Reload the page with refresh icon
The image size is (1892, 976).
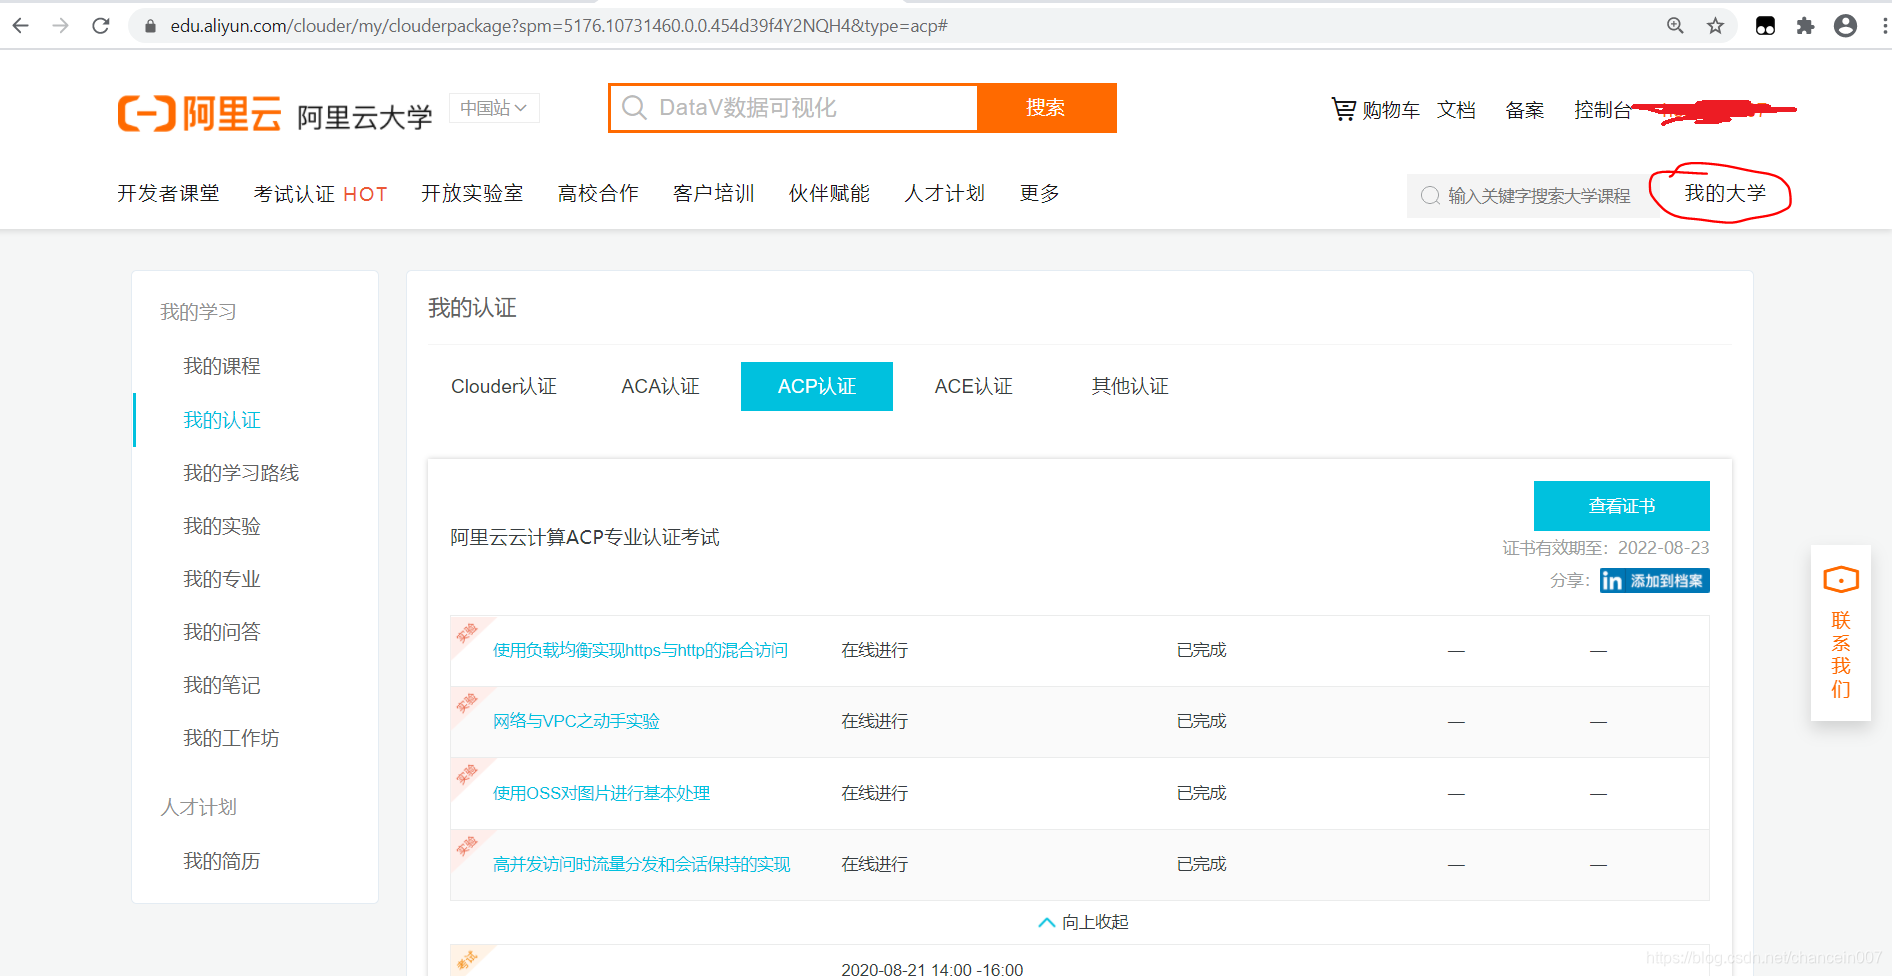coord(101,26)
